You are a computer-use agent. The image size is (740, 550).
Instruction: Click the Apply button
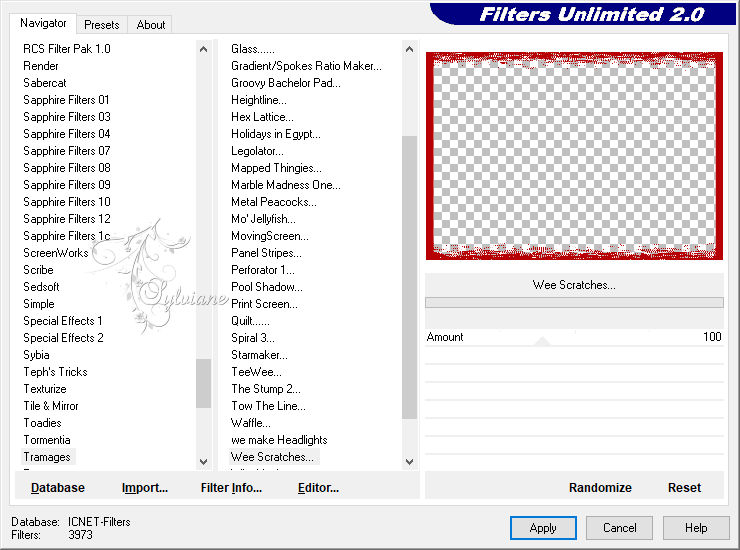pyautogui.click(x=543, y=528)
